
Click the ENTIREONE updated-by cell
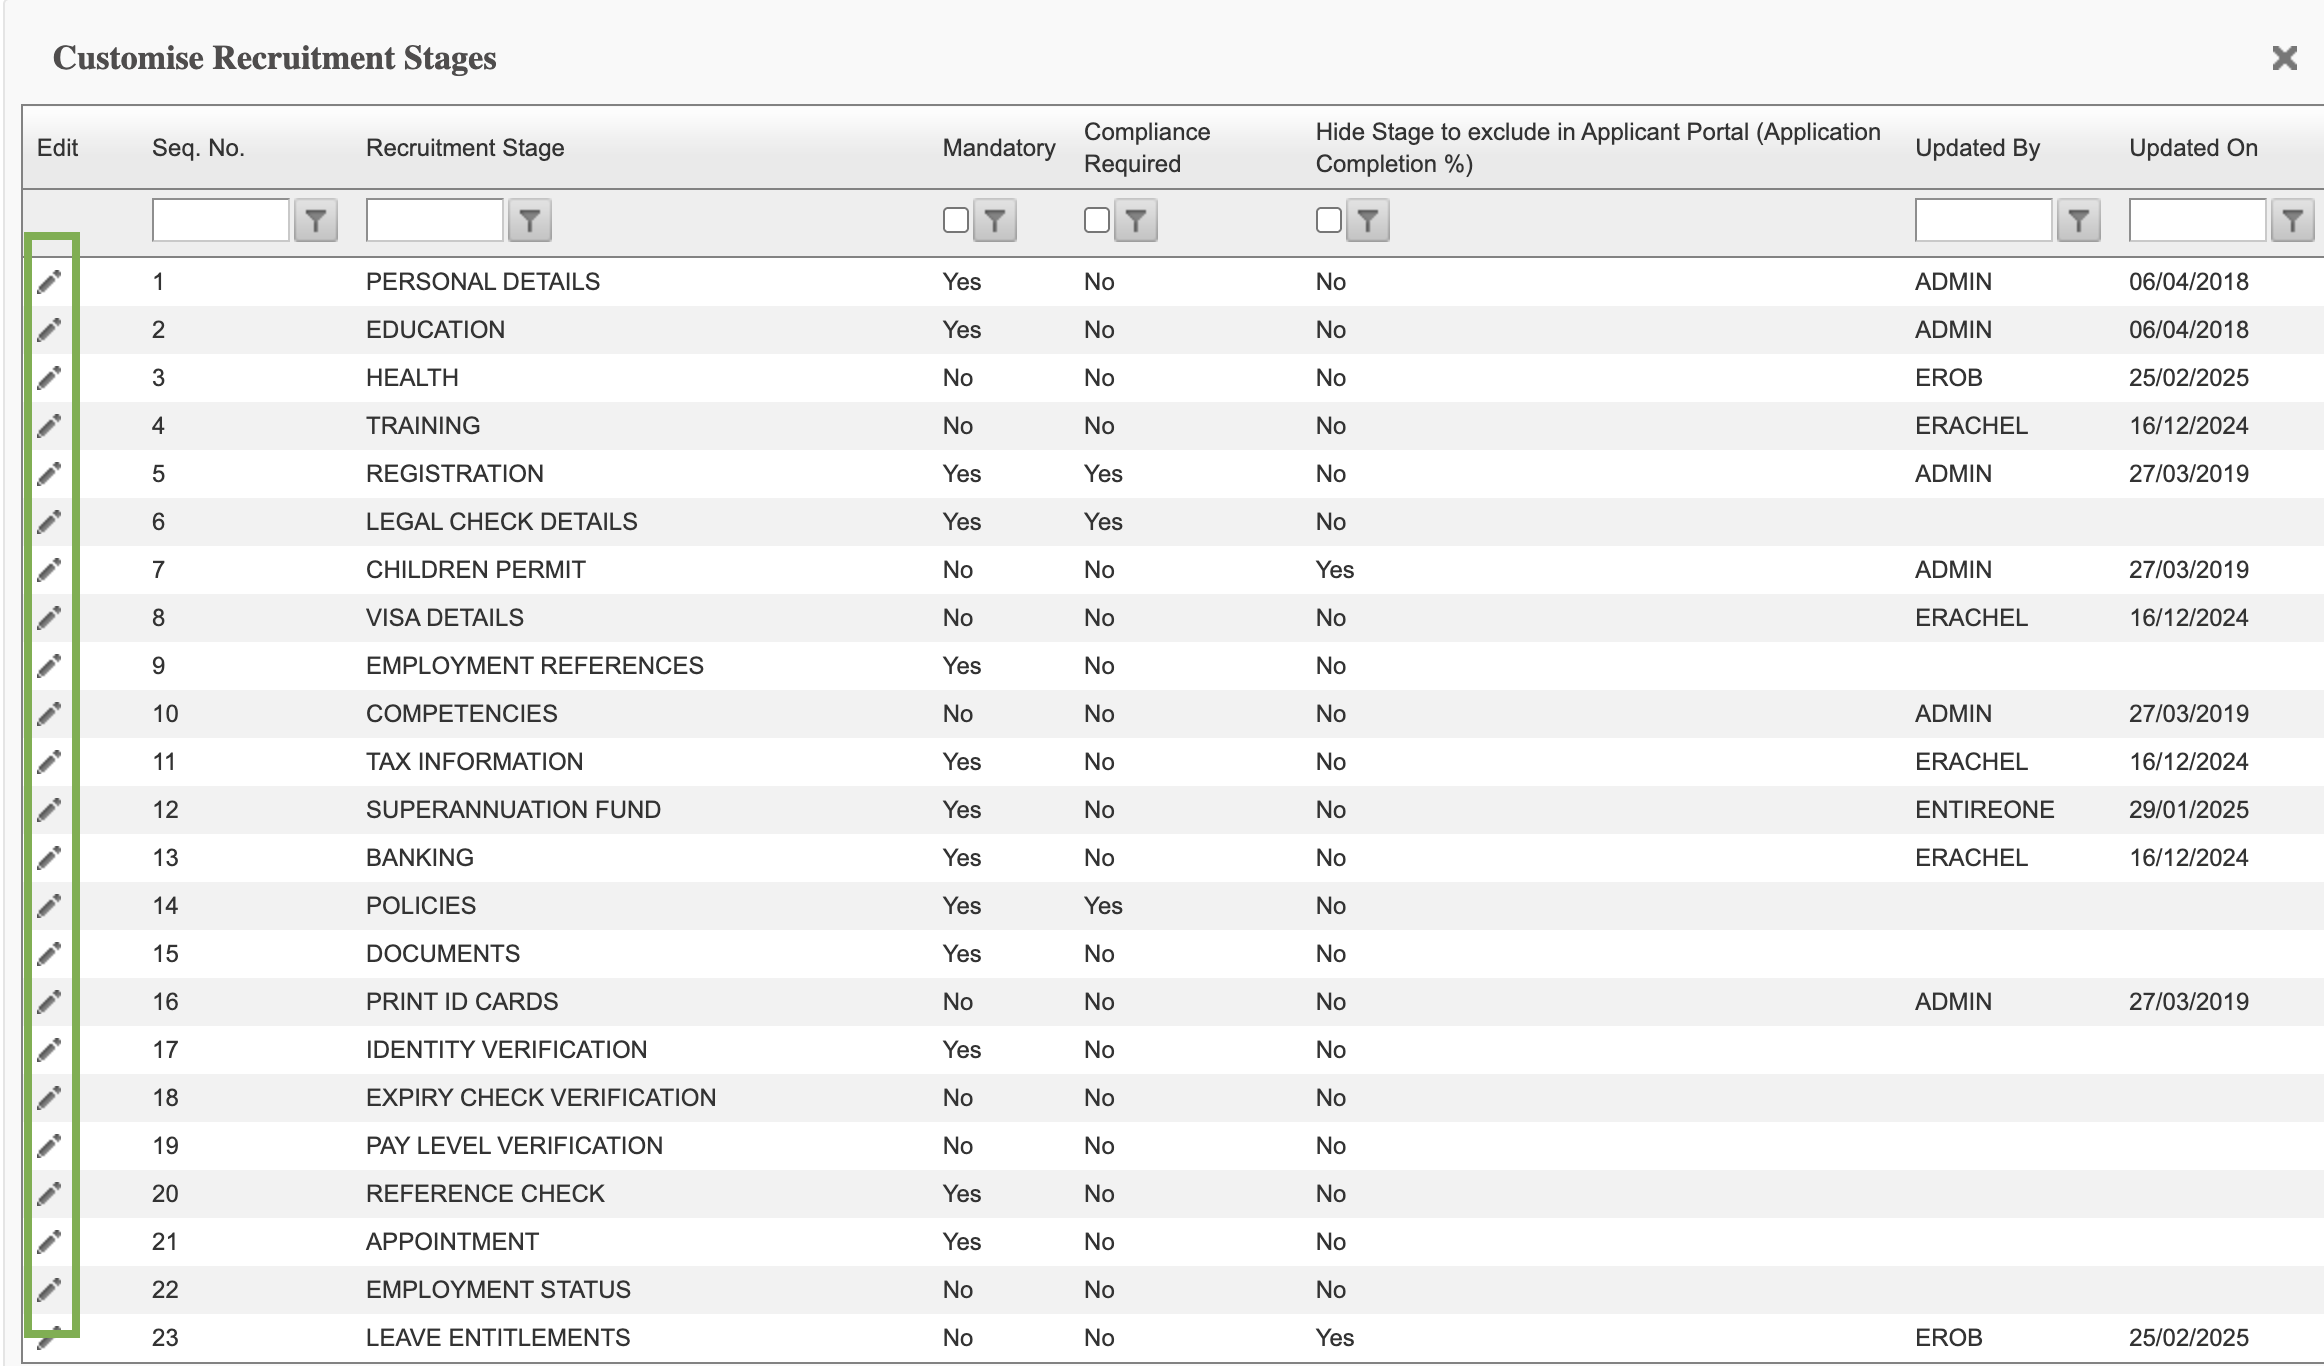[x=1985, y=810]
